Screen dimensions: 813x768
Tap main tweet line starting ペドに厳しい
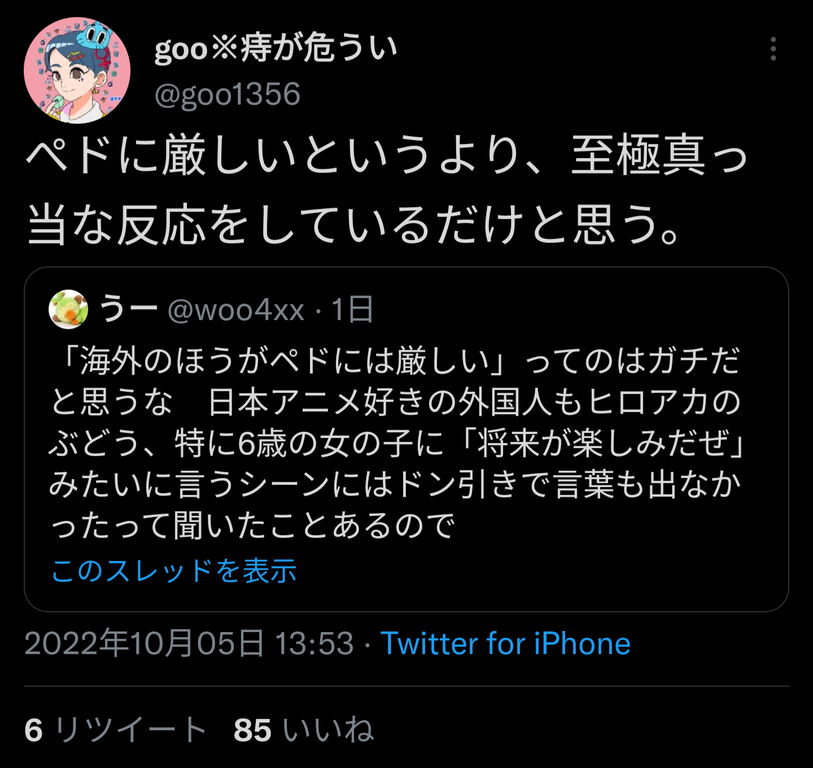(x=386, y=154)
